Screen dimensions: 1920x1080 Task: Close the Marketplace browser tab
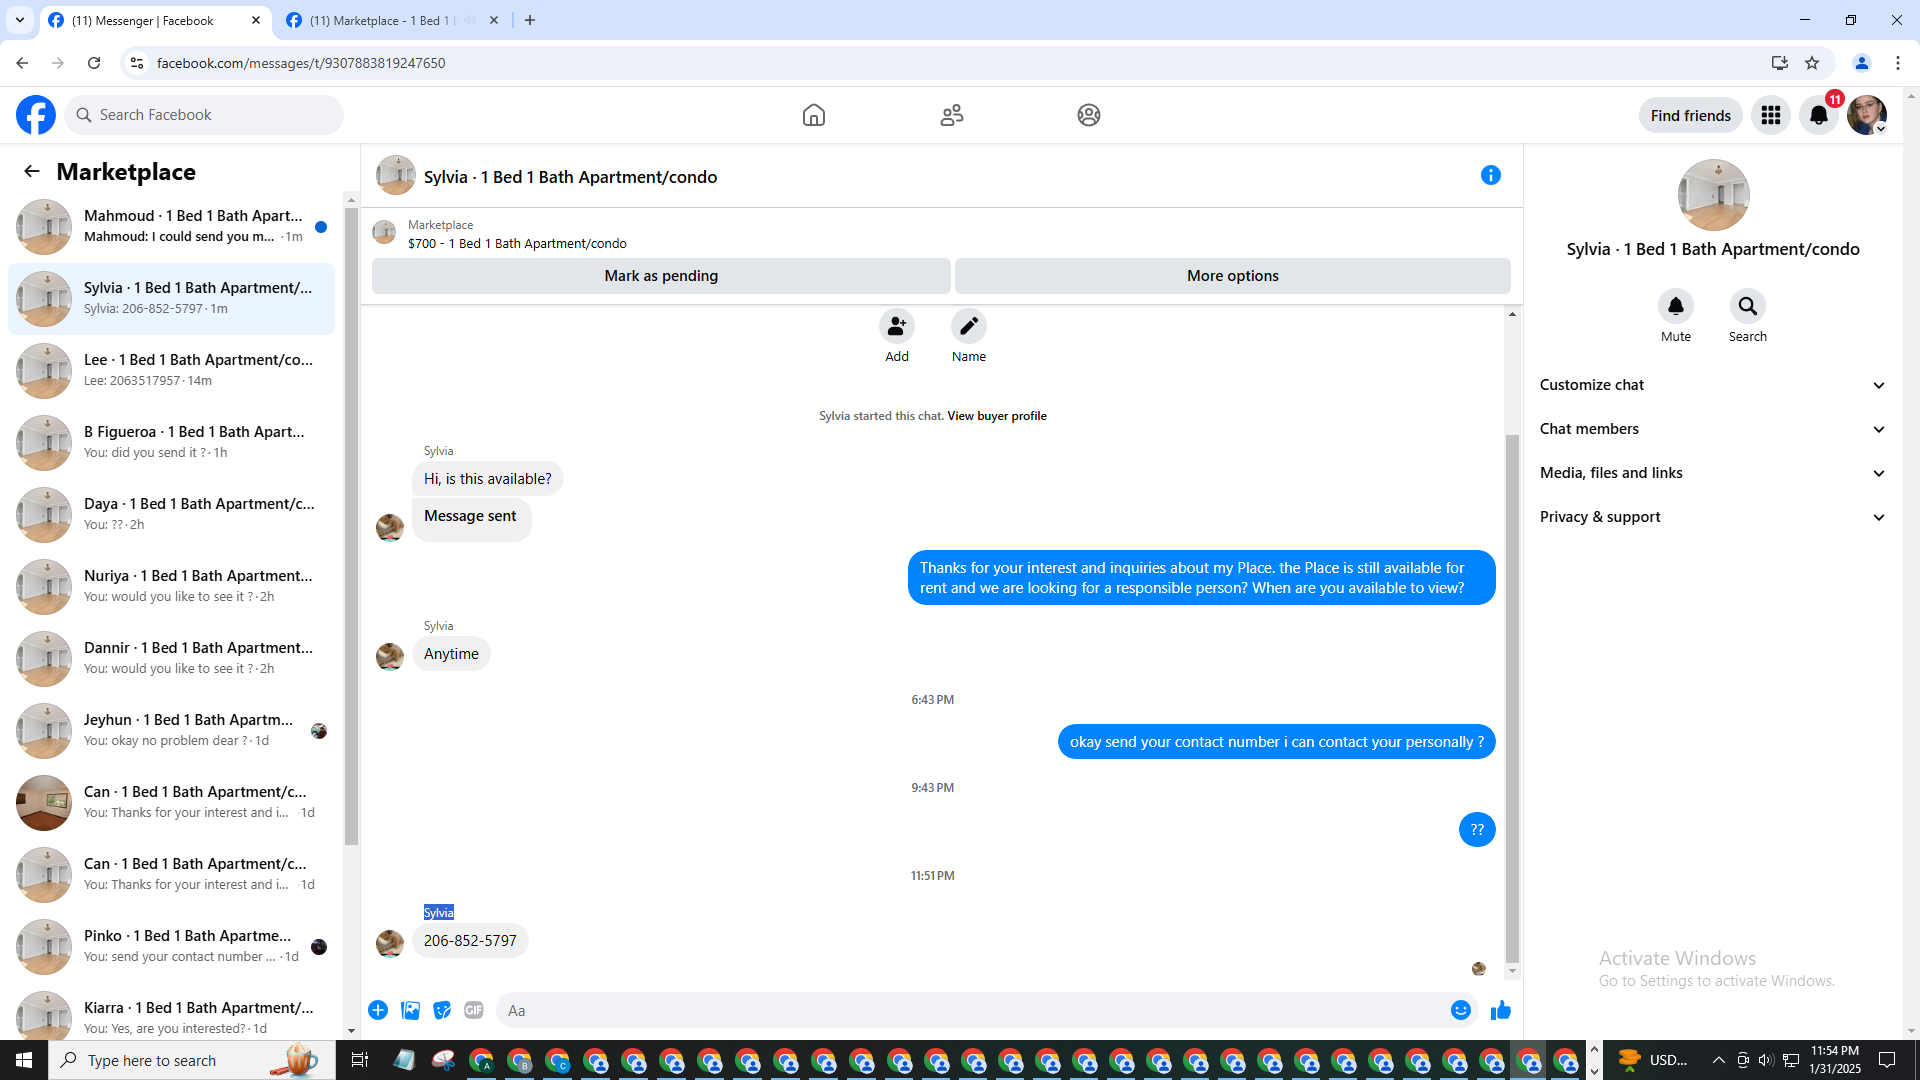(494, 20)
